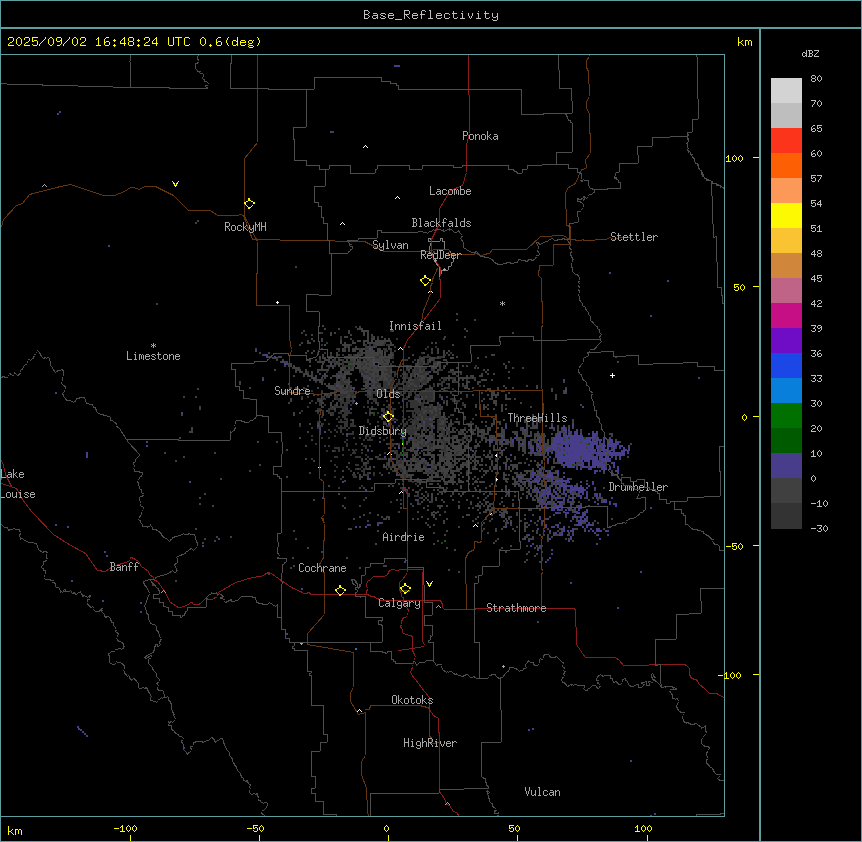Click the yellow diamond marker south of RedDeer
862x842 pixels.
425,281
